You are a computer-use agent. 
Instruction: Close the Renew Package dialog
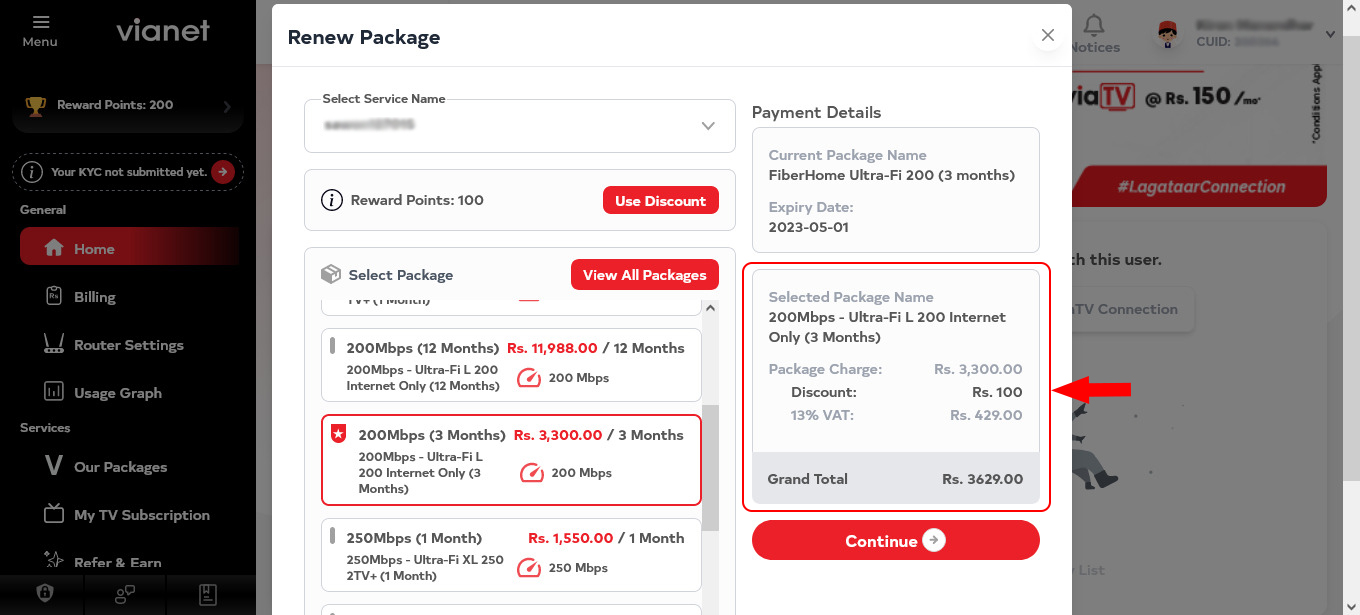tap(1047, 35)
